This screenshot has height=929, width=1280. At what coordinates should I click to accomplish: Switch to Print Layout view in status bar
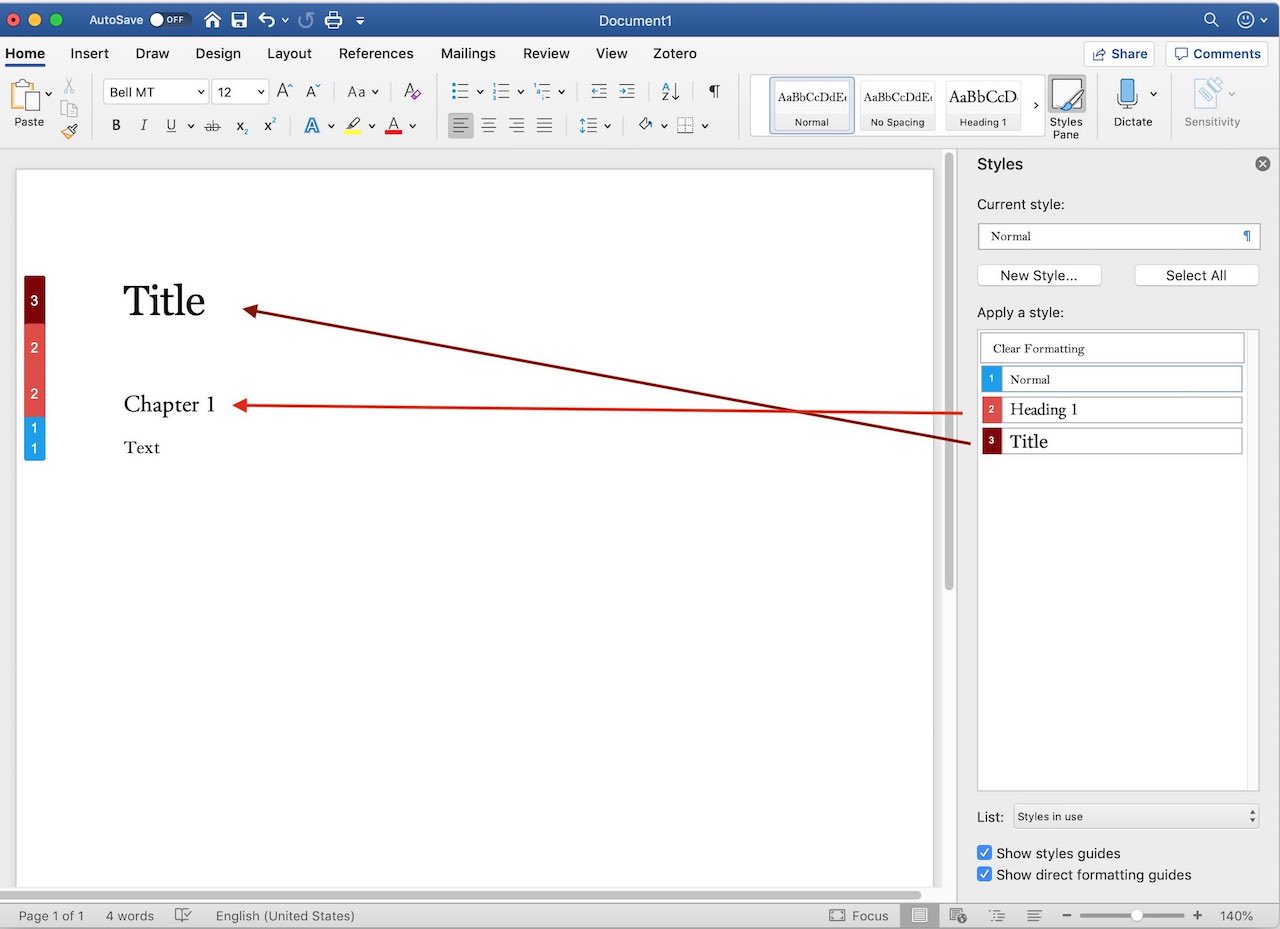(x=919, y=915)
